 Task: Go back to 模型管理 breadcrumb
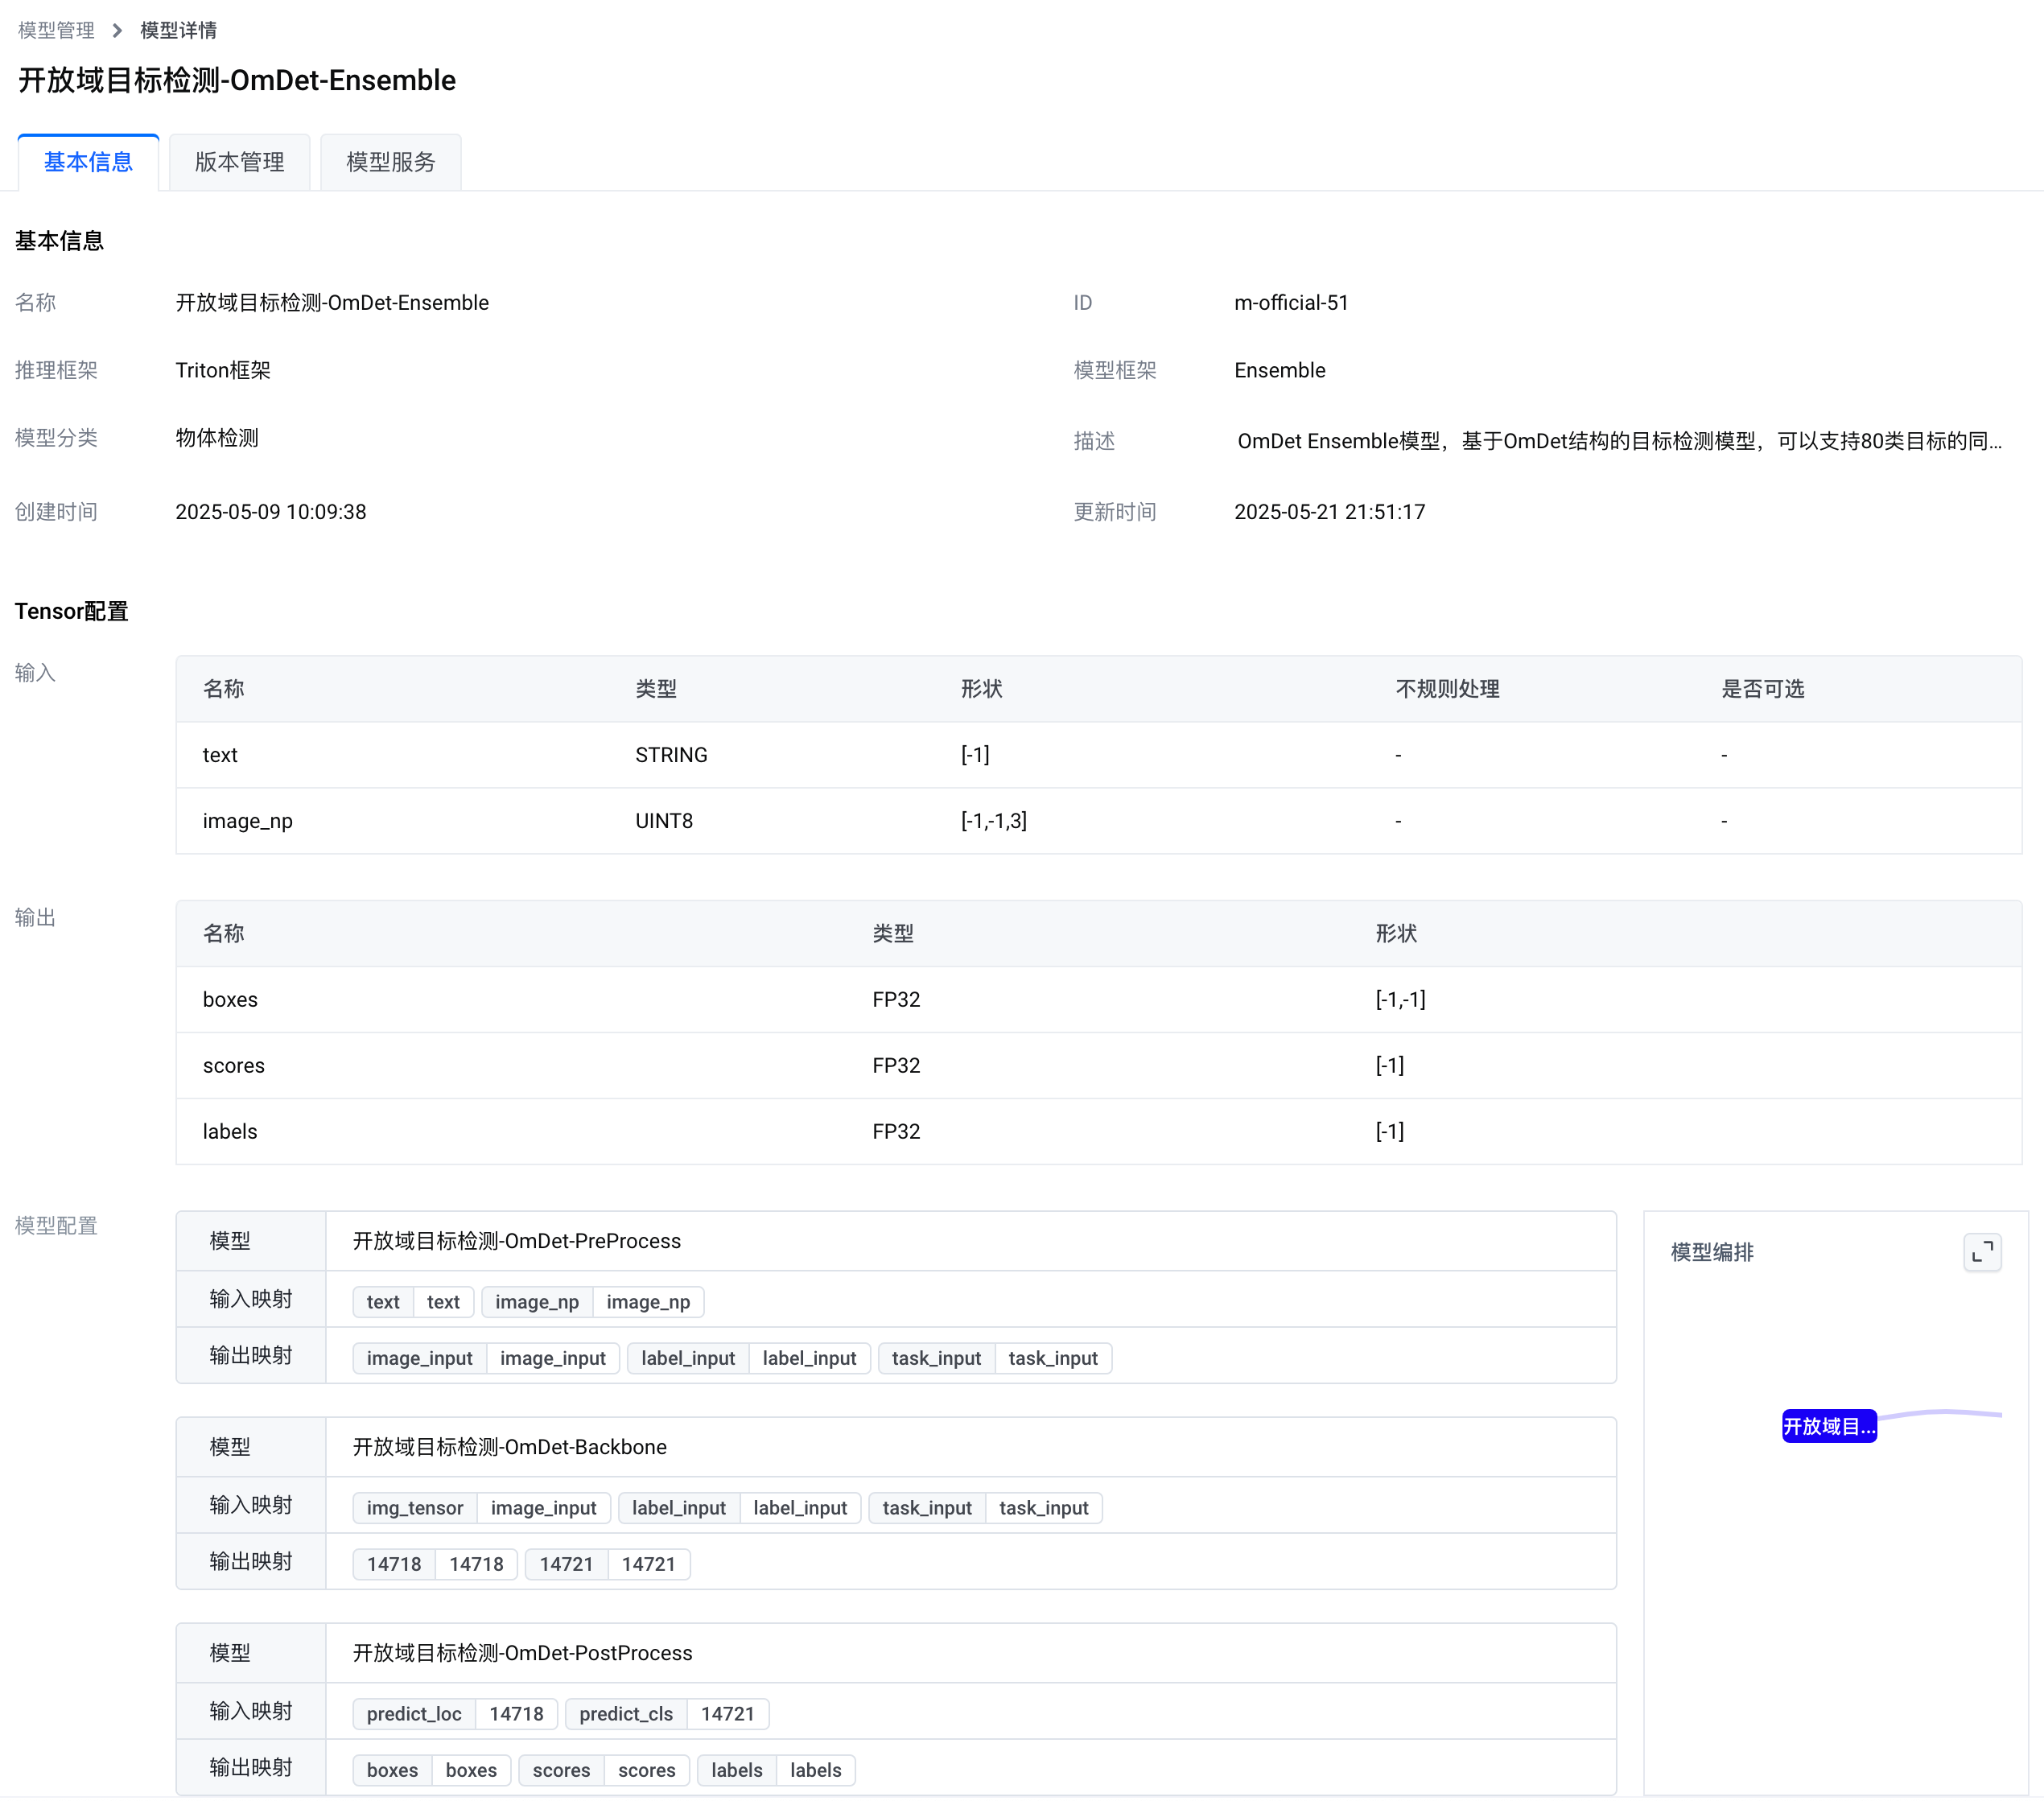pyautogui.click(x=56, y=31)
